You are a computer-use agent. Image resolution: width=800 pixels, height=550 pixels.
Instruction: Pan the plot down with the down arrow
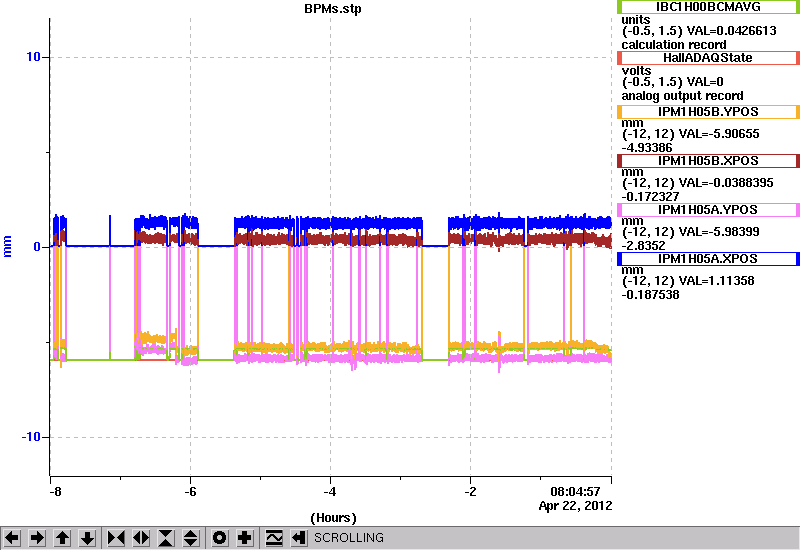pyautogui.click(x=88, y=538)
